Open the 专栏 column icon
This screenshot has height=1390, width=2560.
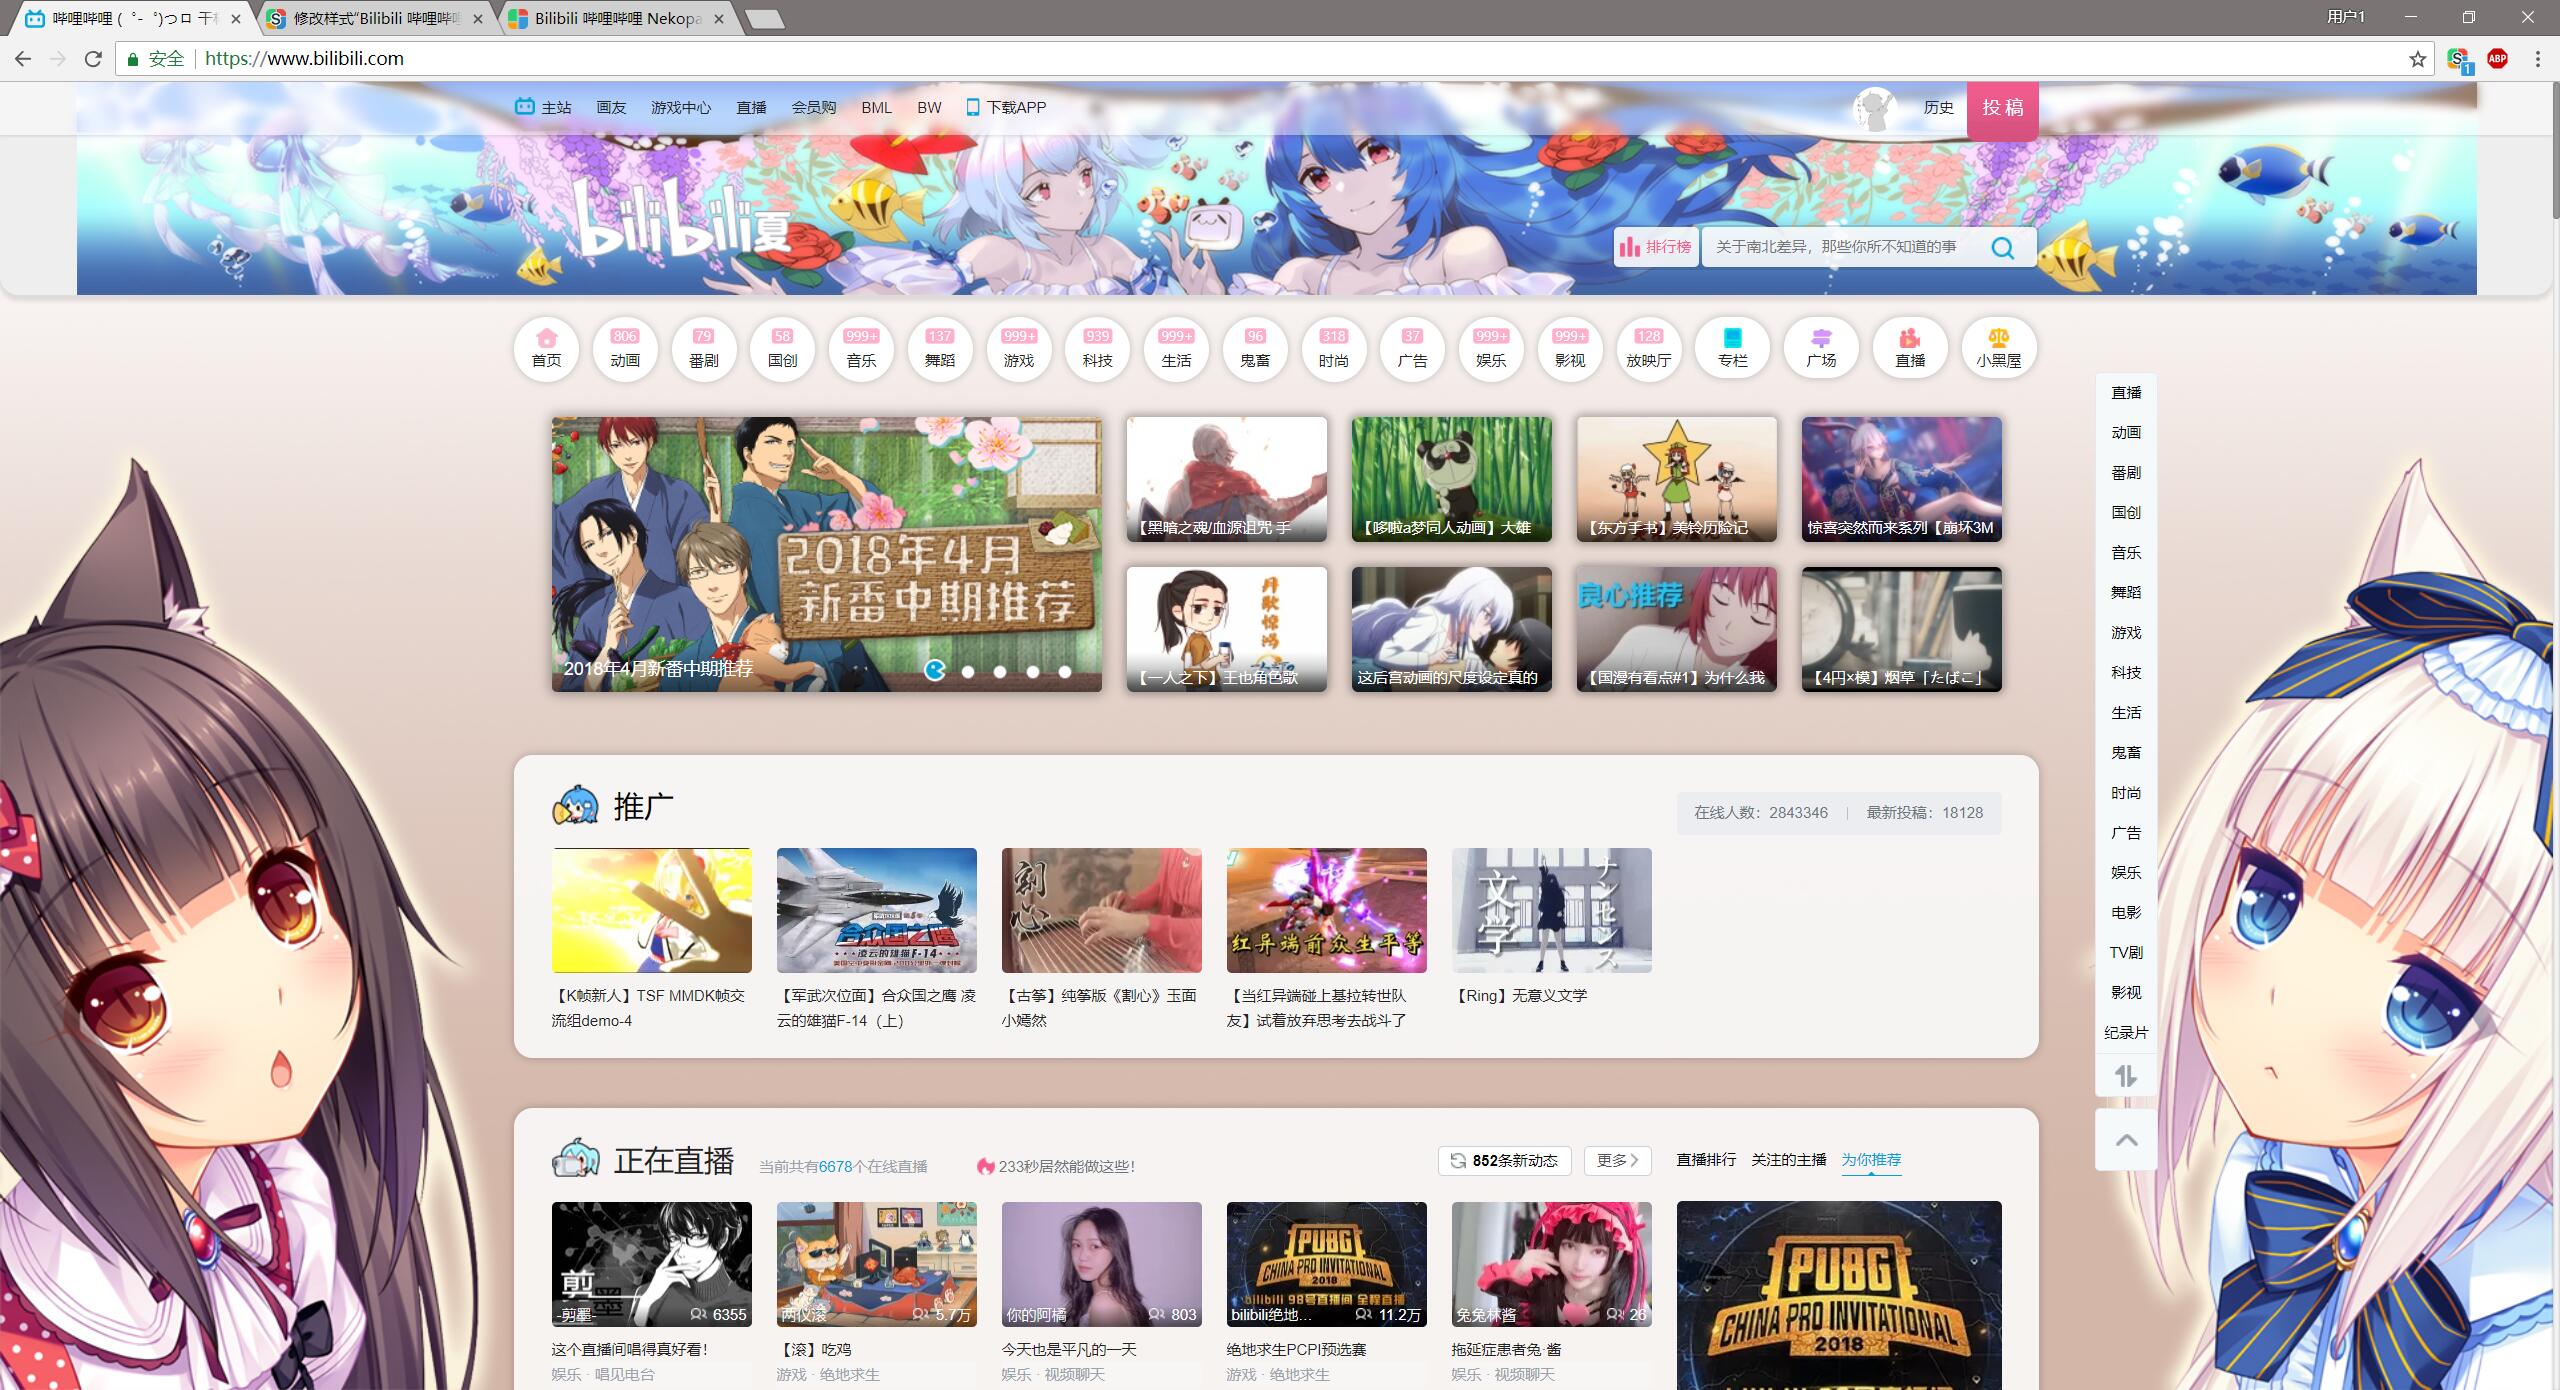(1733, 348)
